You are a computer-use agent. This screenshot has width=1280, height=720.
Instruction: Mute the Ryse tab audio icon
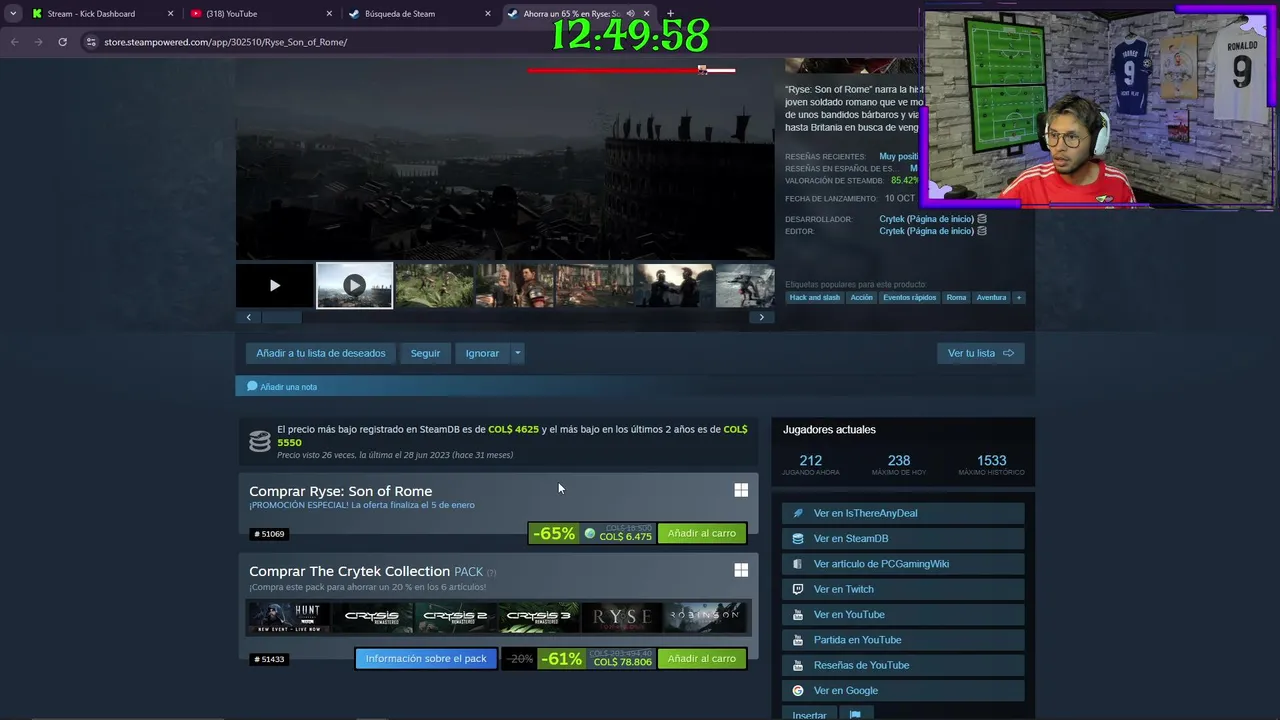coord(630,14)
